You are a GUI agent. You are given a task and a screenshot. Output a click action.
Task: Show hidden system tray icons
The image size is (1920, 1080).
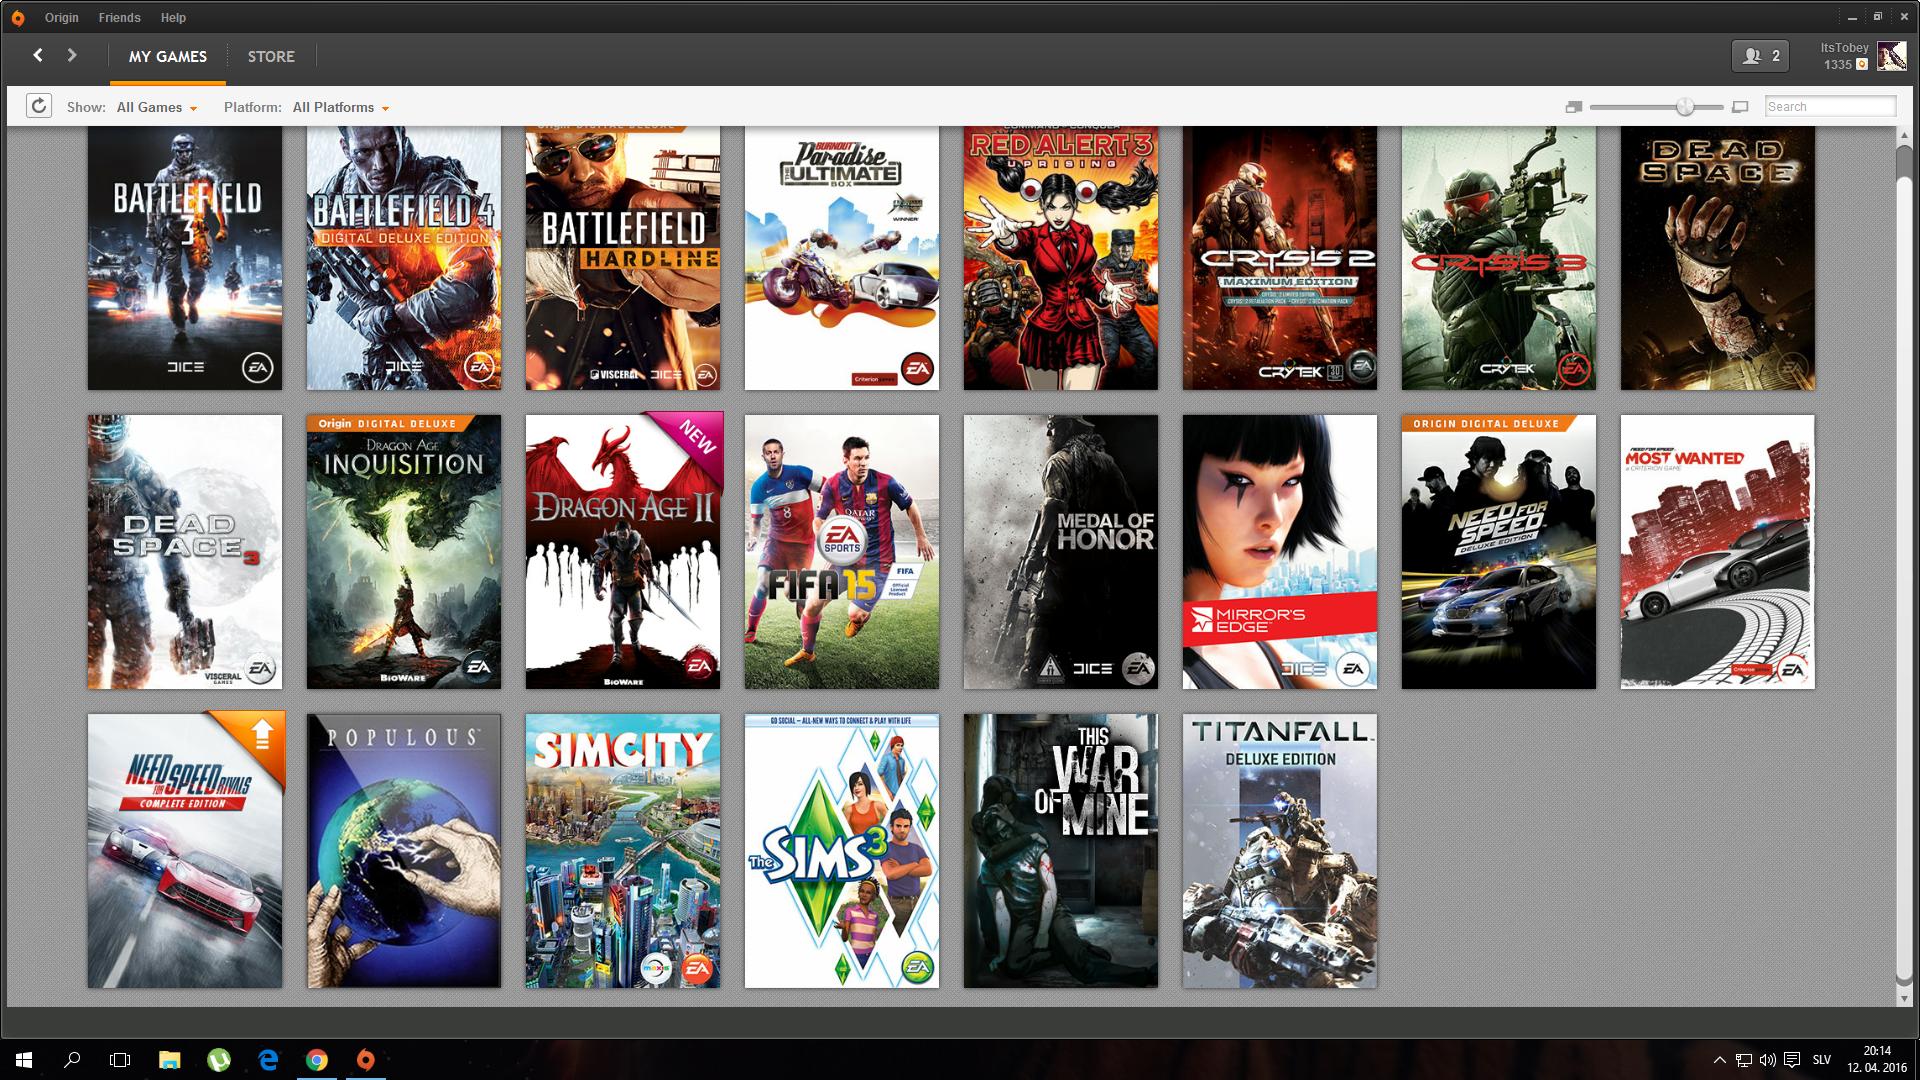[1719, 1060]
